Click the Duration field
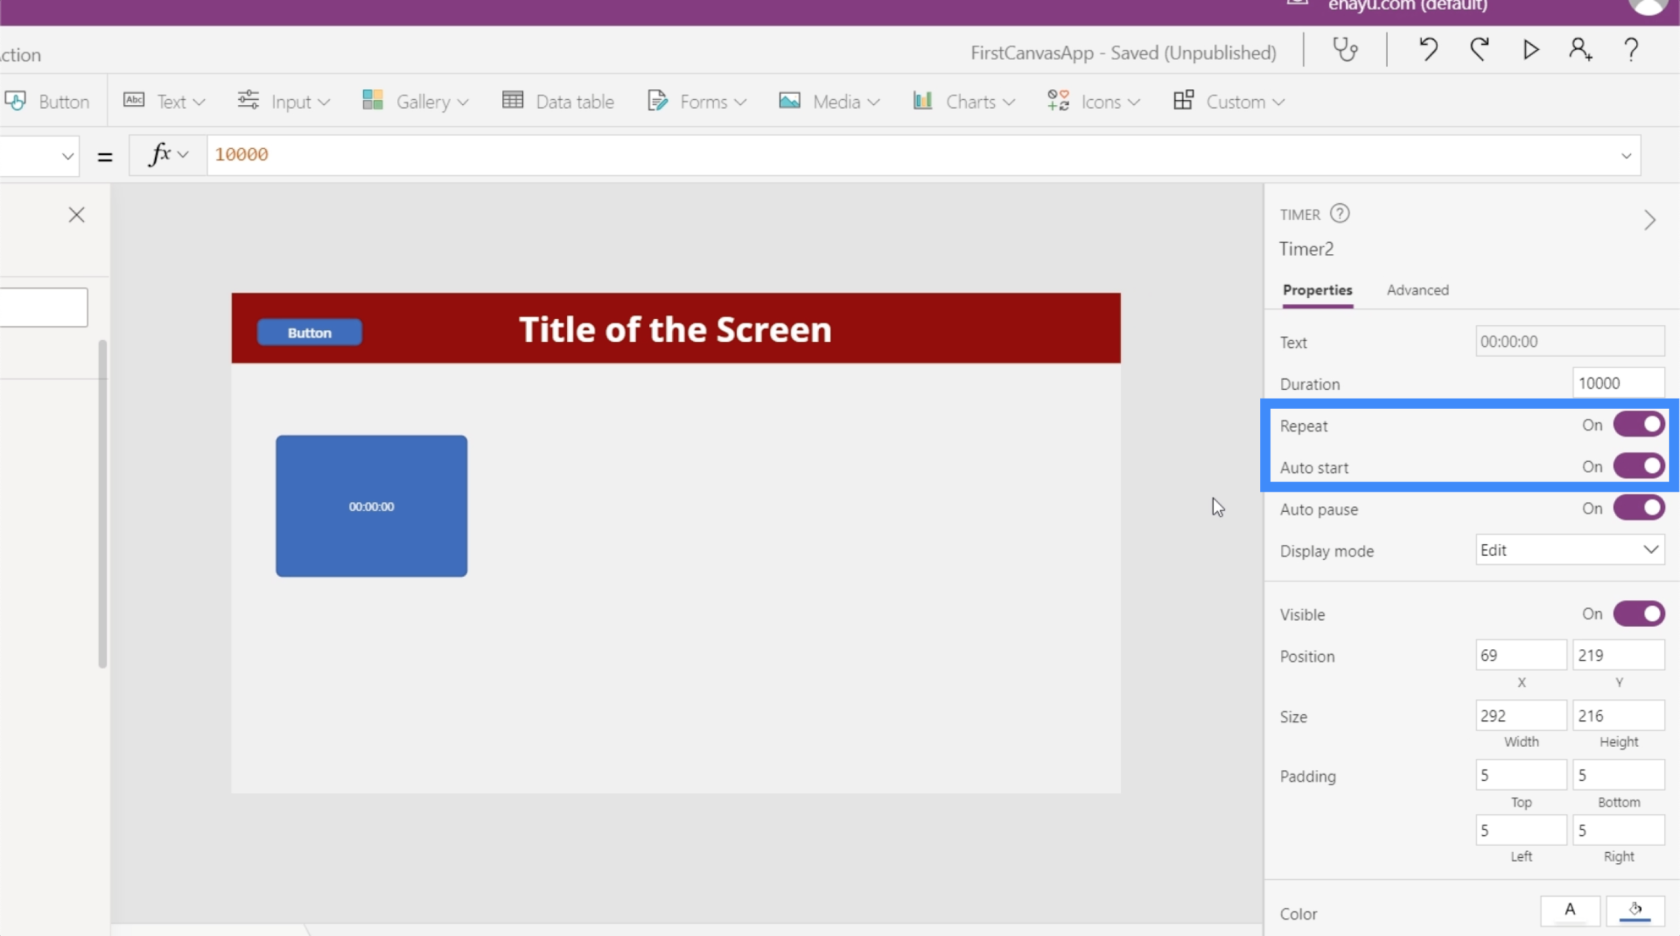The image size is (1680, 936). (x=1617, y=383)
